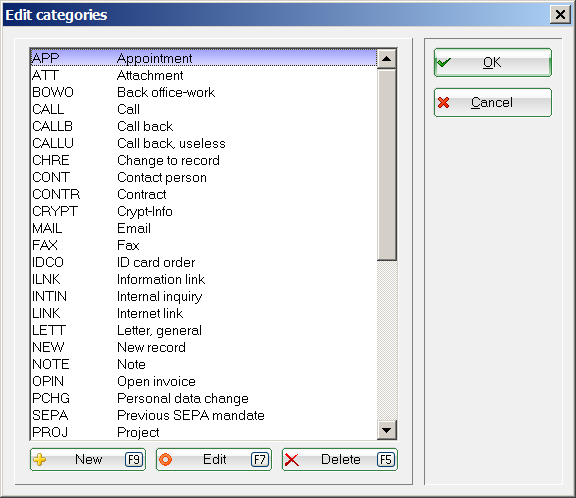
Task: Select the Crypt-Info category
Action: pyautogui.click(x=204, y=211)
